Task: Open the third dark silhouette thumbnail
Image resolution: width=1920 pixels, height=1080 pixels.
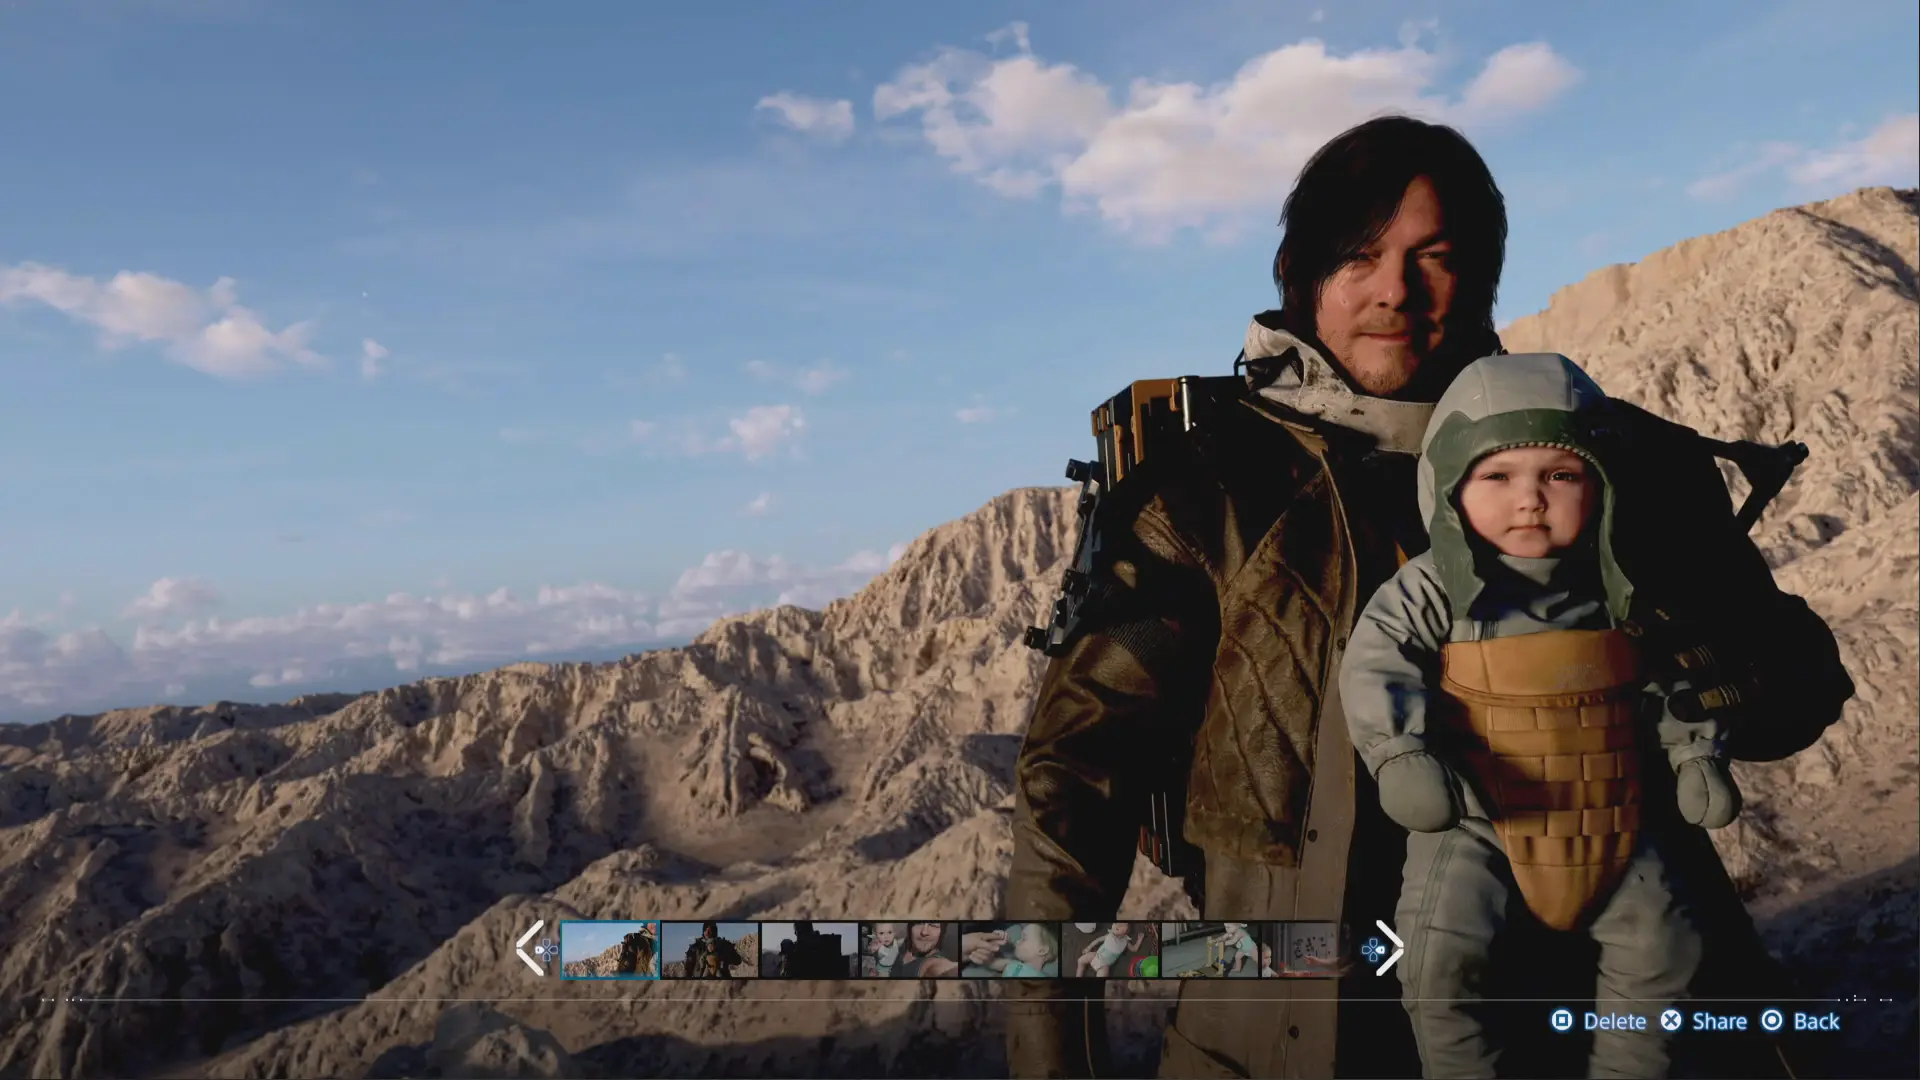Action: click(810, 949)
